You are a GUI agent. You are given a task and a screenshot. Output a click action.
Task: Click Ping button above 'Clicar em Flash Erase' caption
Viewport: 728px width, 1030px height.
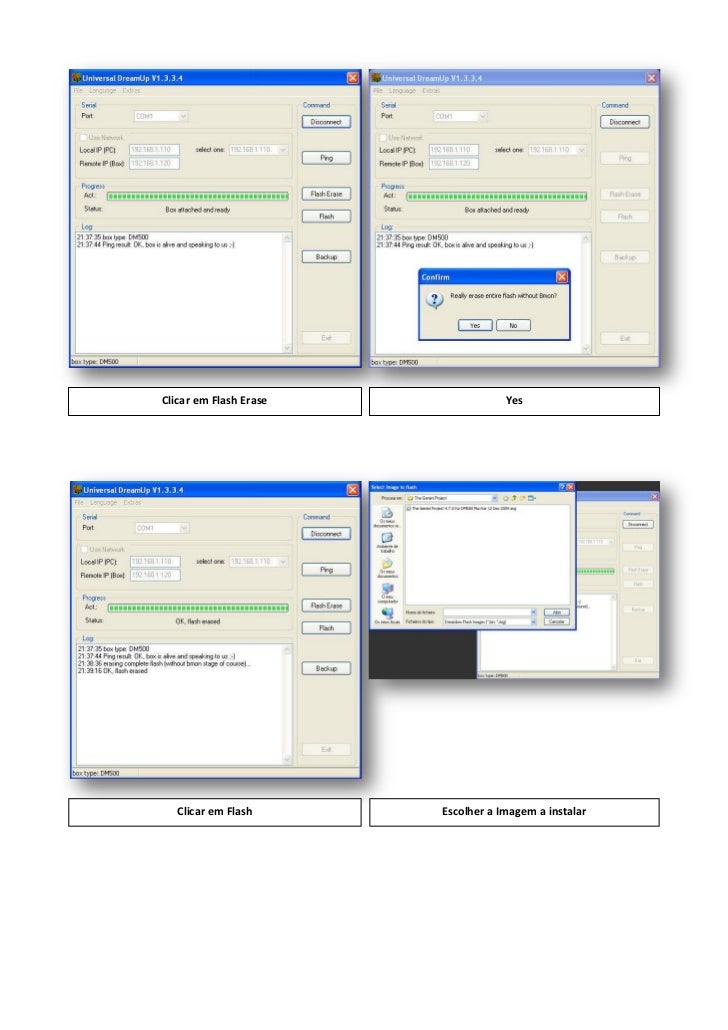coord(327,158)
